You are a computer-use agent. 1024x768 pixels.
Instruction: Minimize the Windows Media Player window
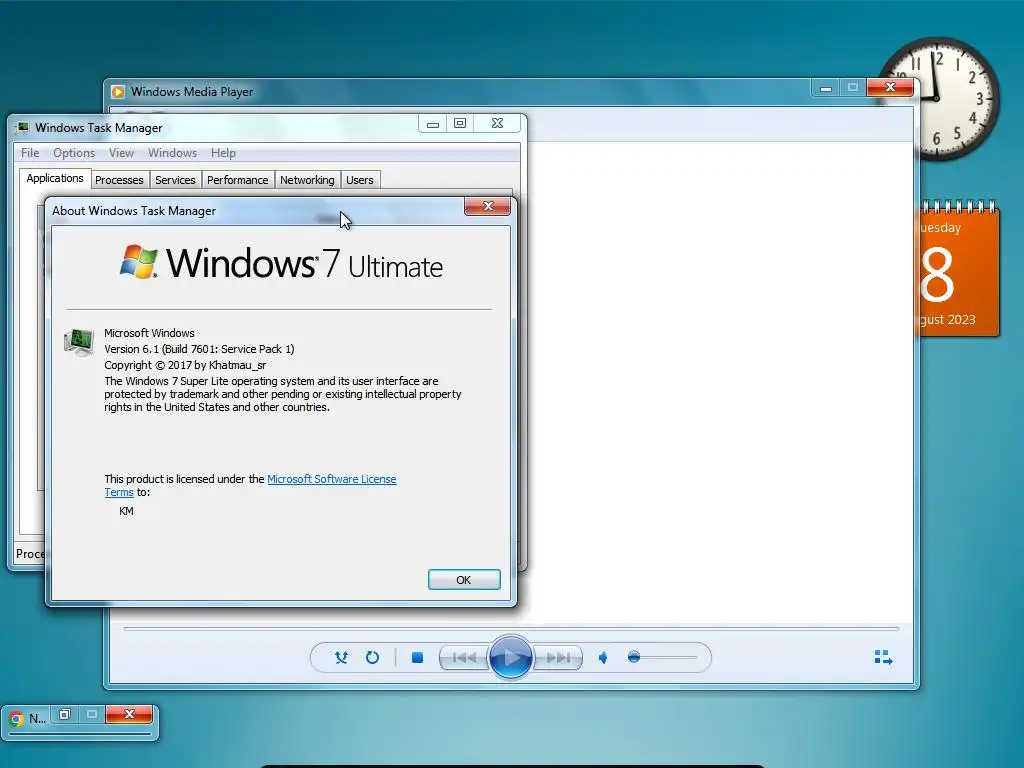(825, 88)
